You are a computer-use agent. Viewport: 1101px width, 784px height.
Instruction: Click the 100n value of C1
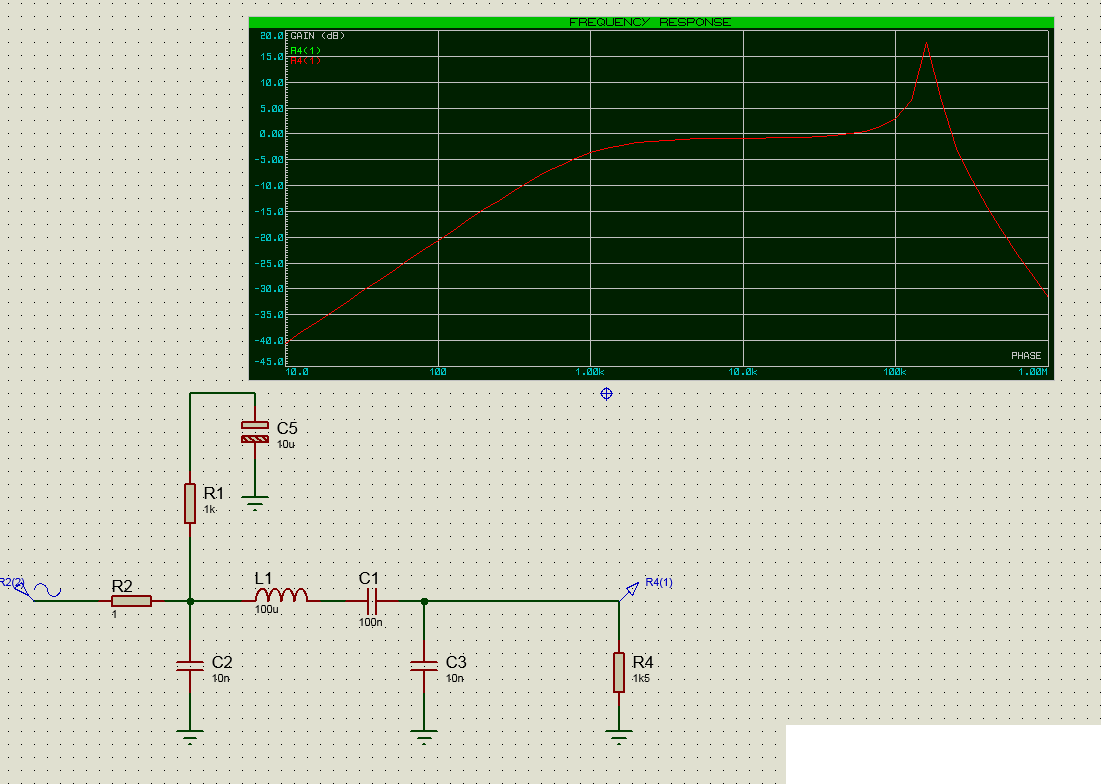(x=371, y=623)
